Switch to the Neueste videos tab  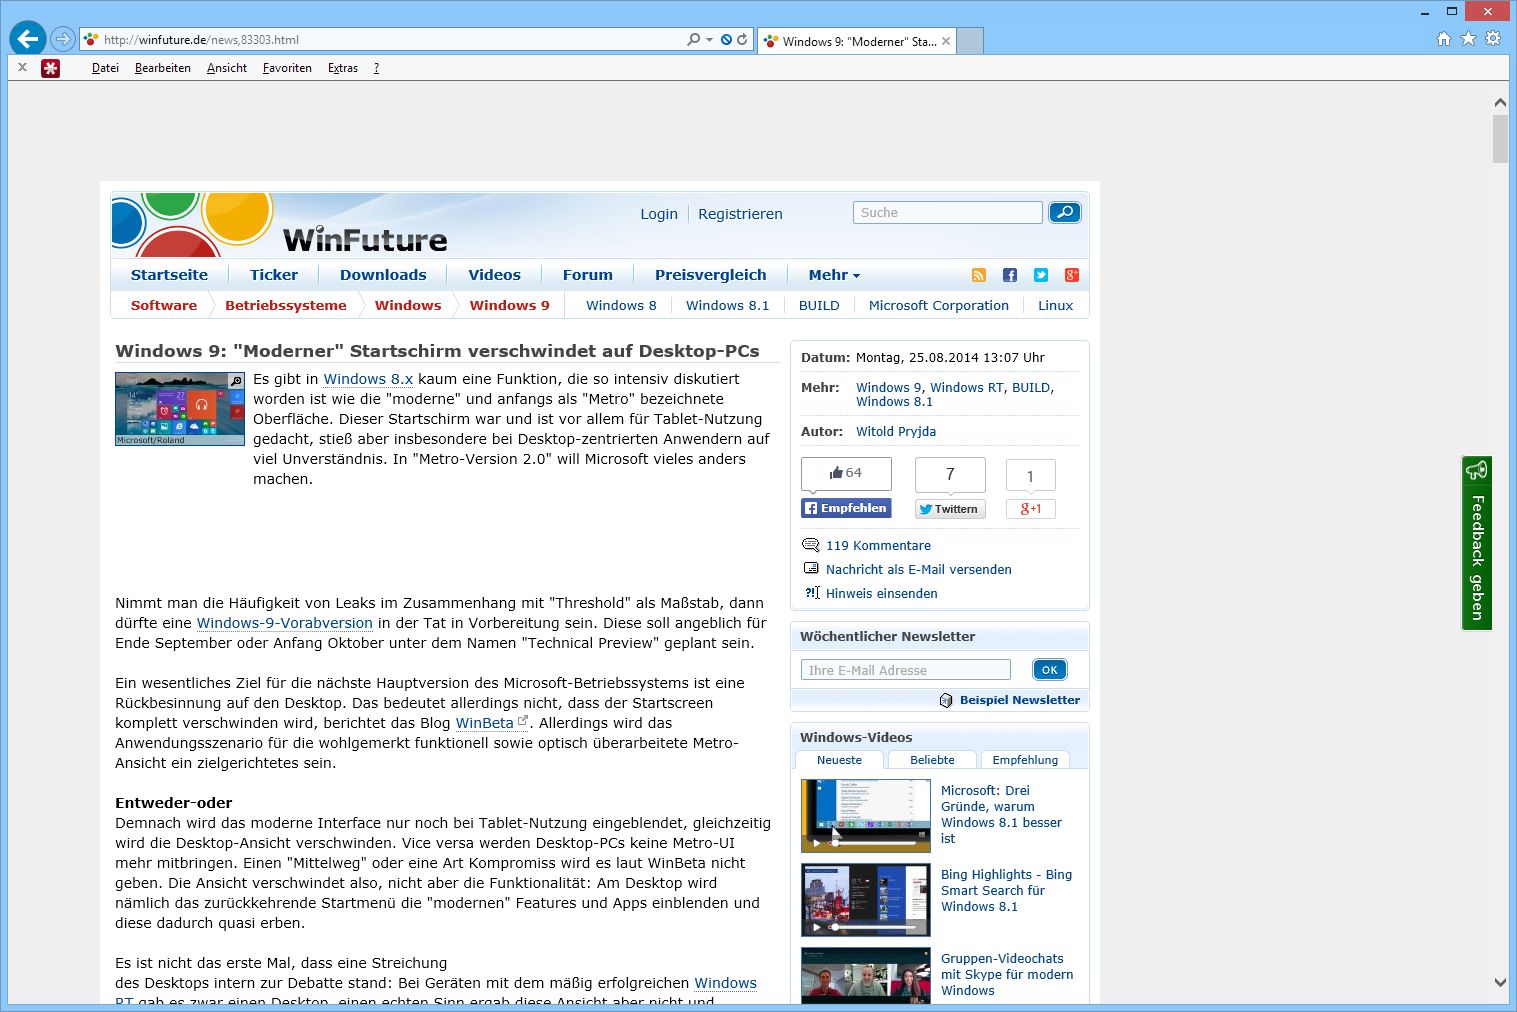[x=839, y=760]
